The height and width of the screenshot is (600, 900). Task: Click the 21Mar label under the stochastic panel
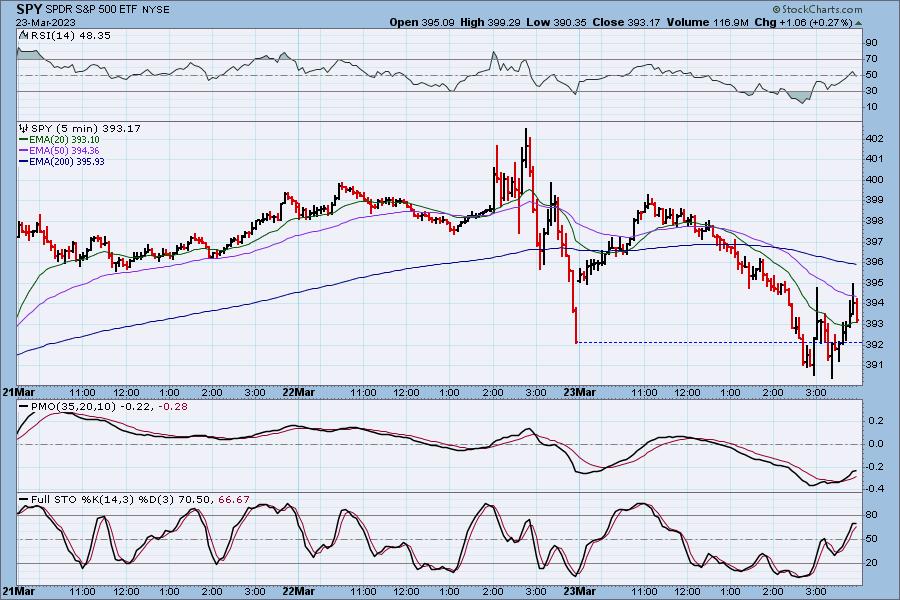tap(18, 591)
